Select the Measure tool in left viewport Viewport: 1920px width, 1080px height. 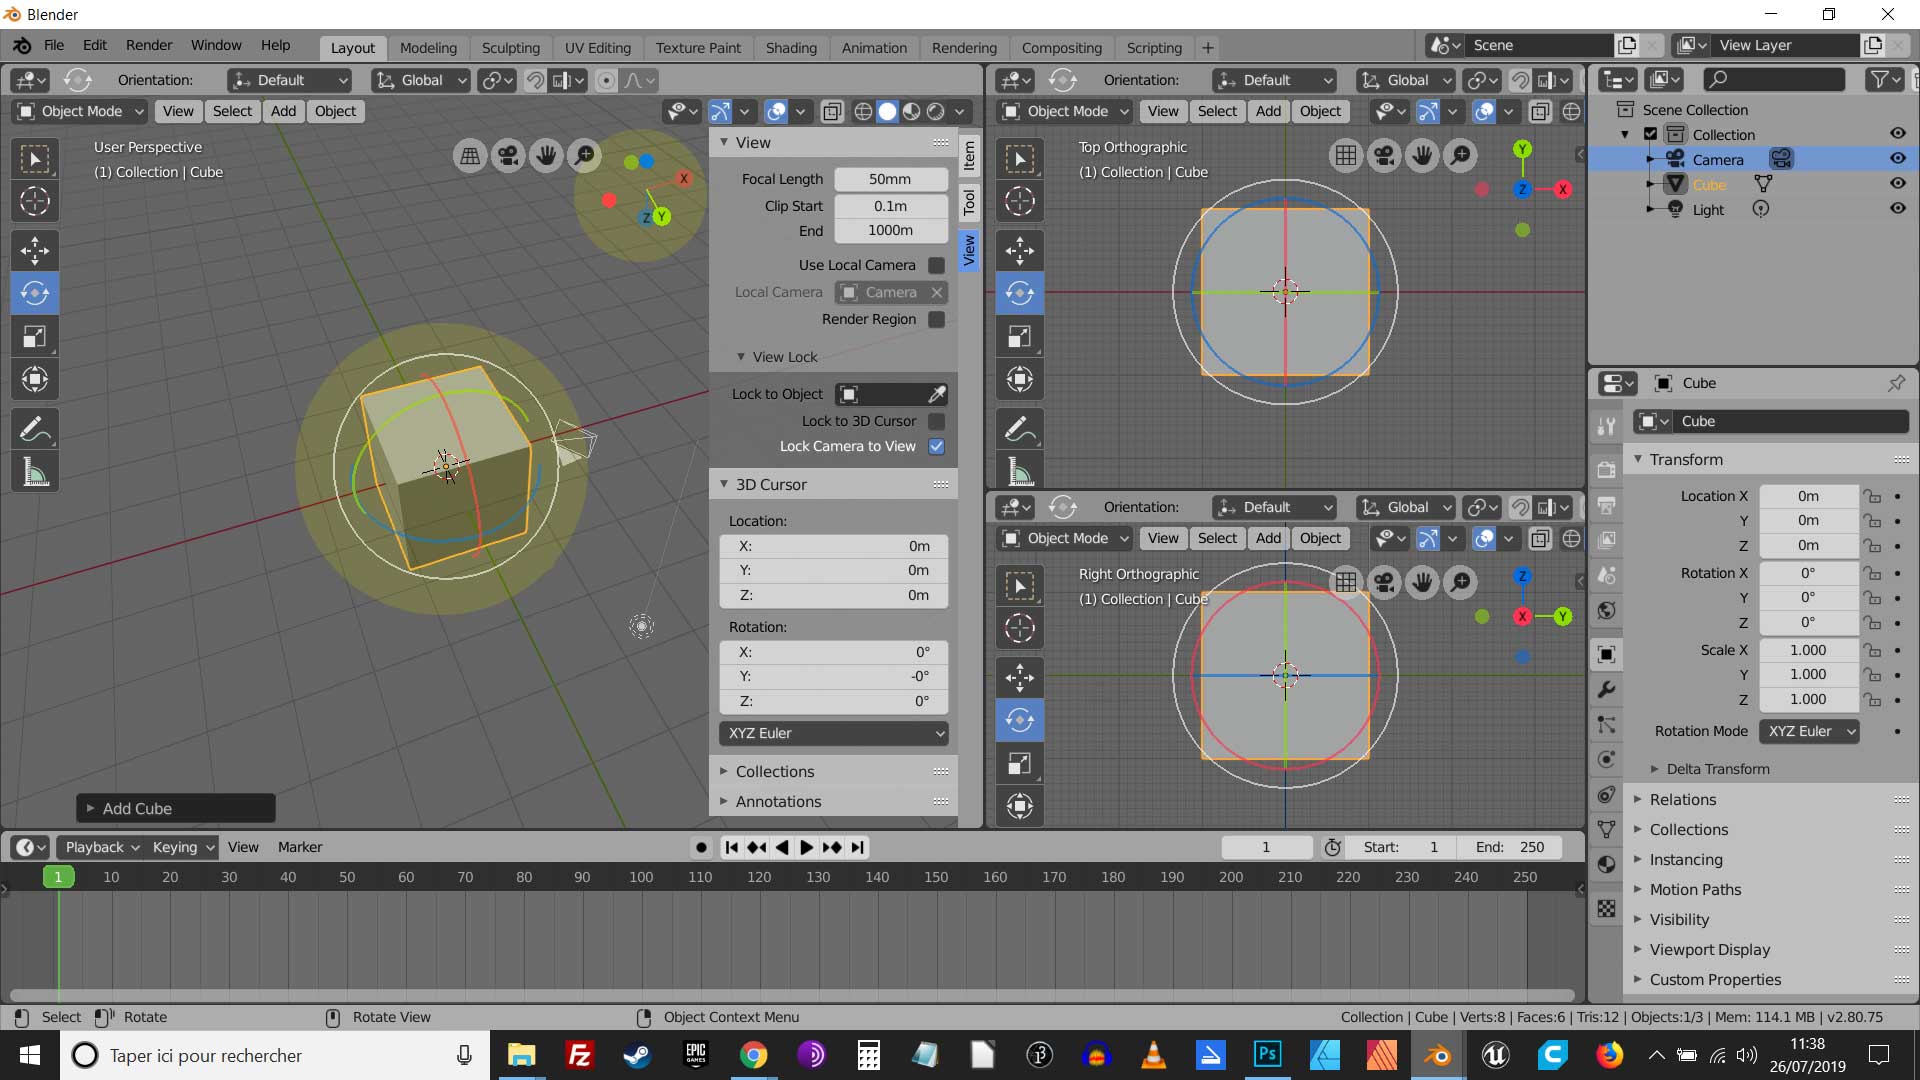pyautogui.click(x=35, y=473)
